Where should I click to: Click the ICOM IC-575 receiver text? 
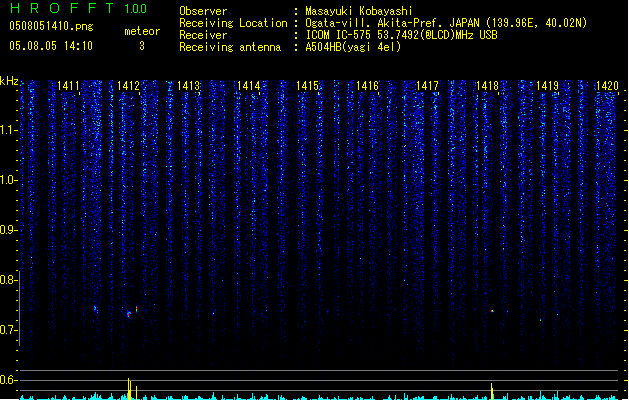click(x=401, y=35)
